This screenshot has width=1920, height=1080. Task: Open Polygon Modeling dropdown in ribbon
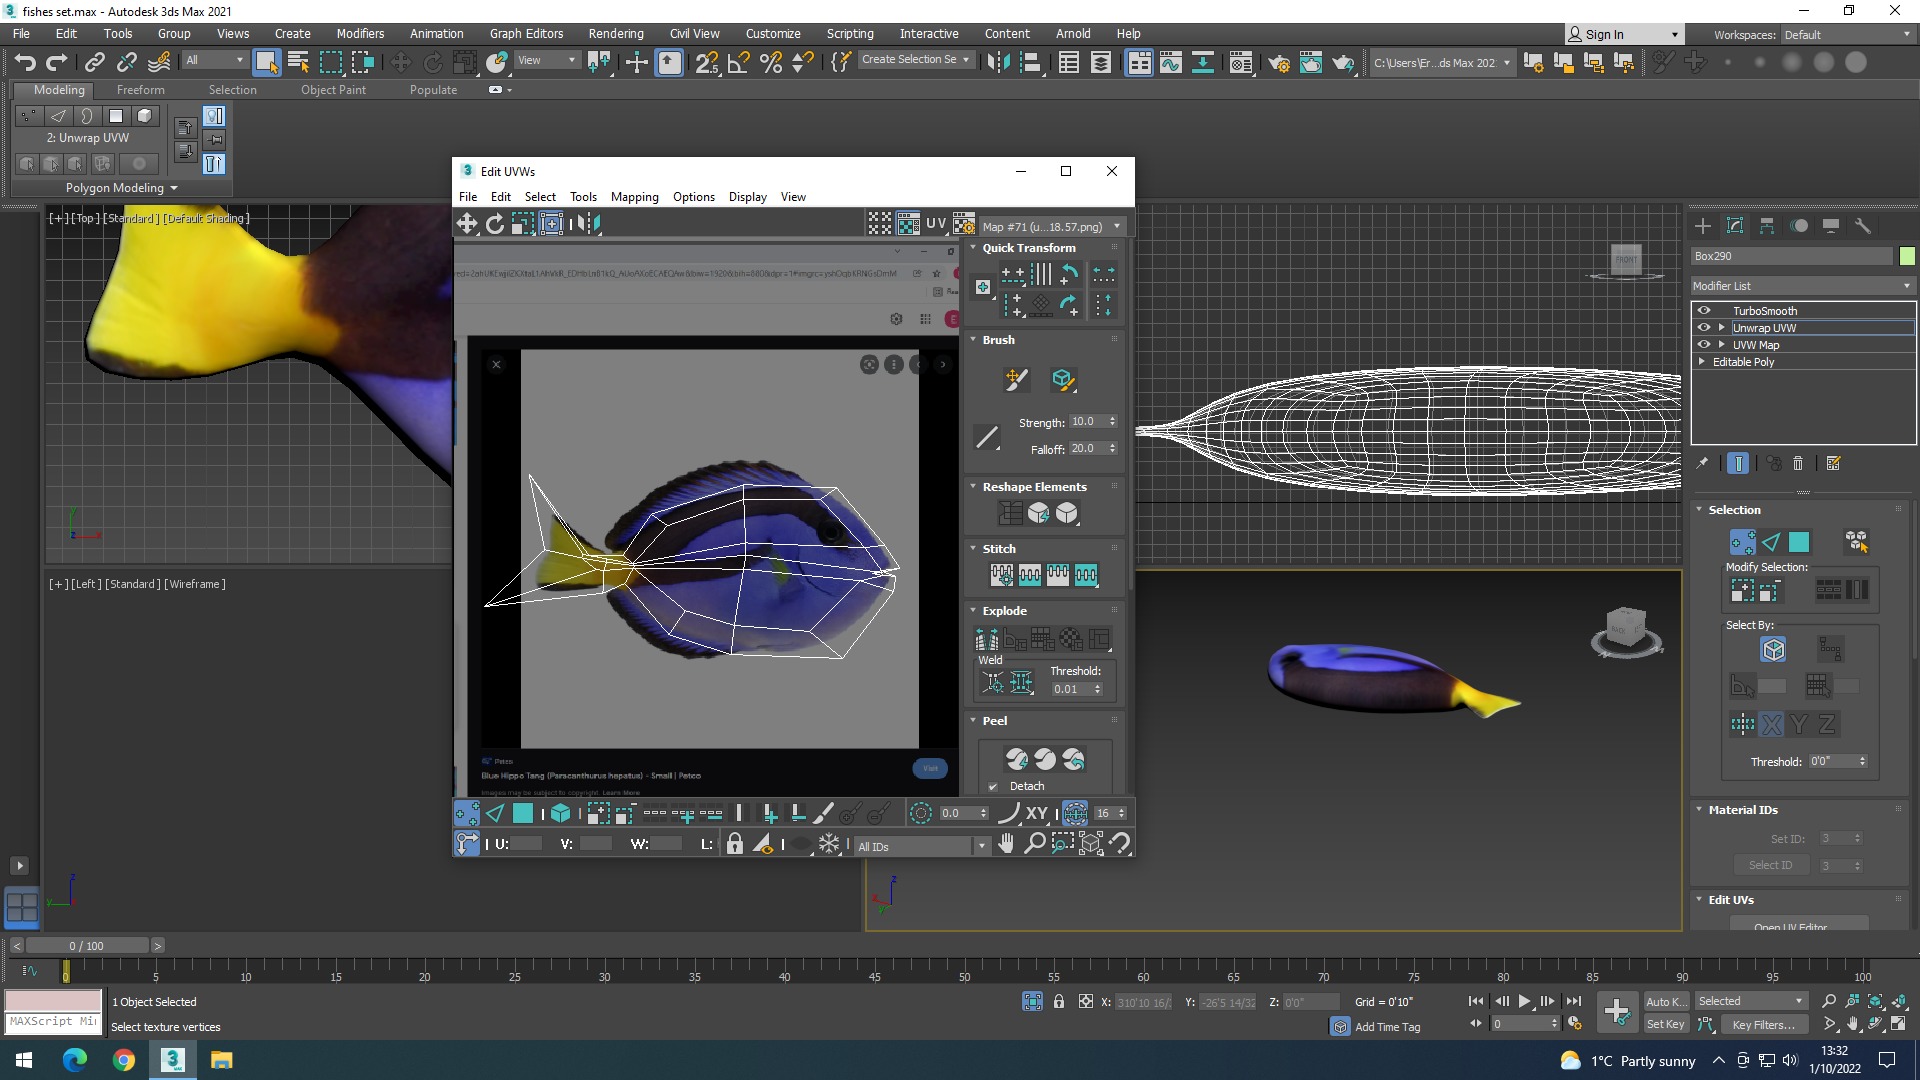[122, 188]
